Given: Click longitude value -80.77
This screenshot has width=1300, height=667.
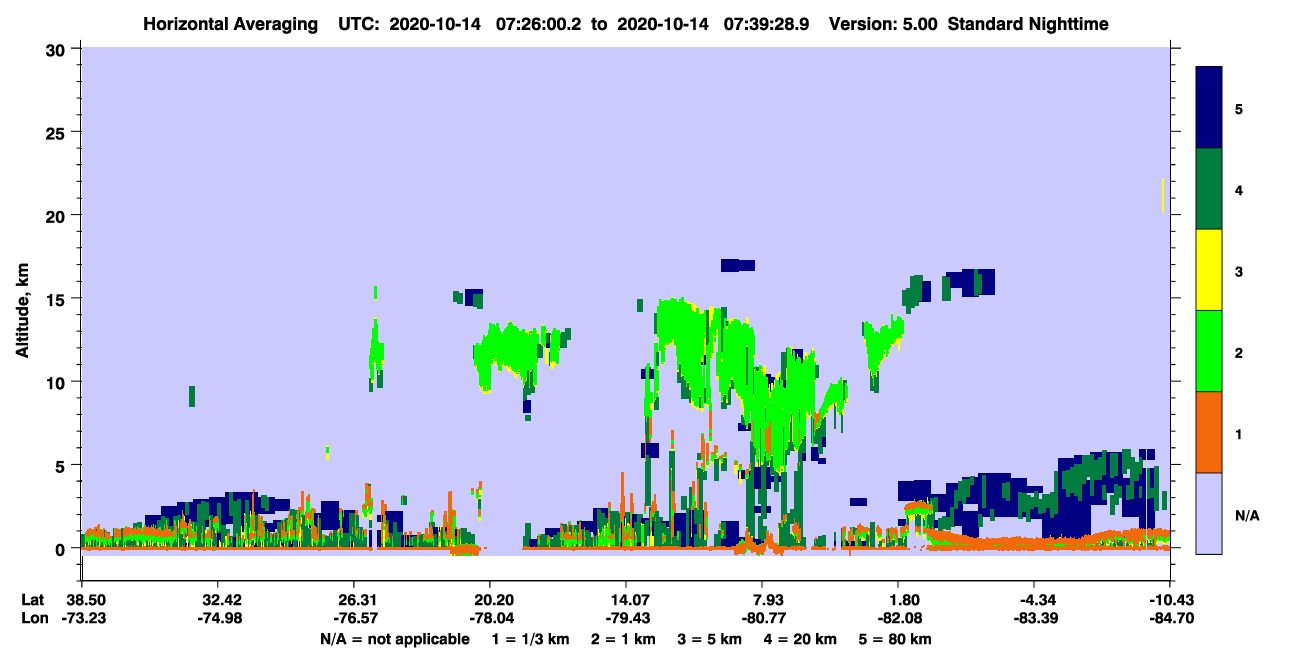Looking at the screenshot, I should pyautogui.click(x=762, y=618).
